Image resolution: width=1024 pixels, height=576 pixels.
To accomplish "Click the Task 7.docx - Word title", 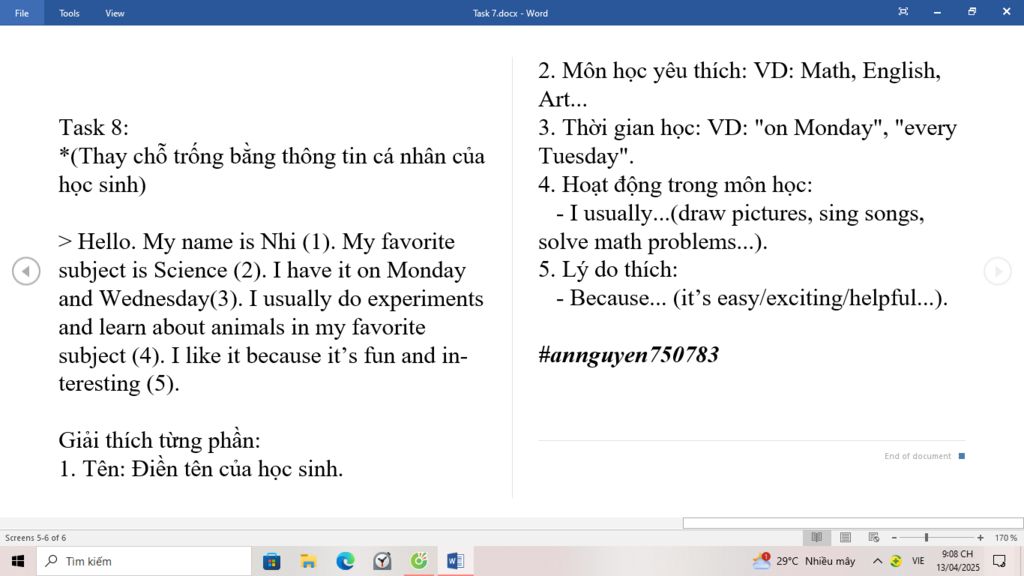I will (510, 13).
